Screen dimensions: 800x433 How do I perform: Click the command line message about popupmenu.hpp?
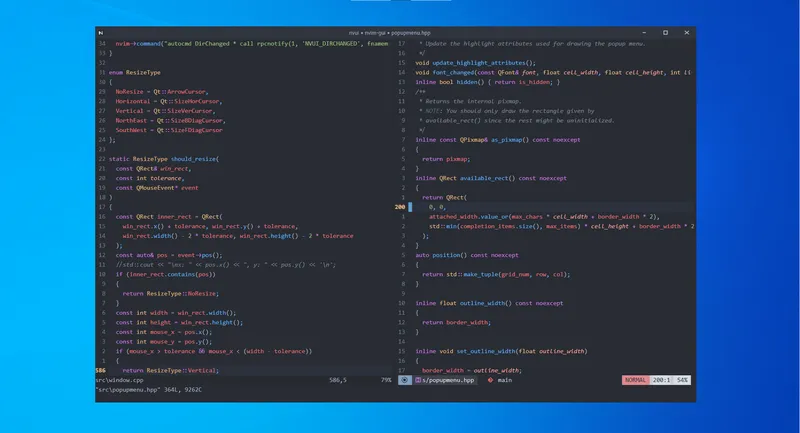tap(148, 390)
